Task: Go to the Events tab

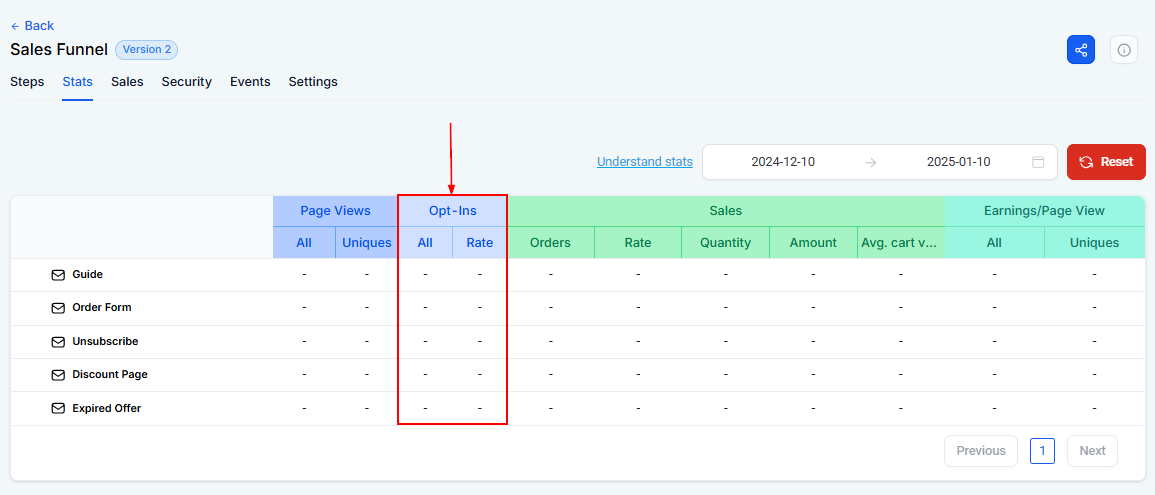Action: pyautogui.click(x=250, y=82)
